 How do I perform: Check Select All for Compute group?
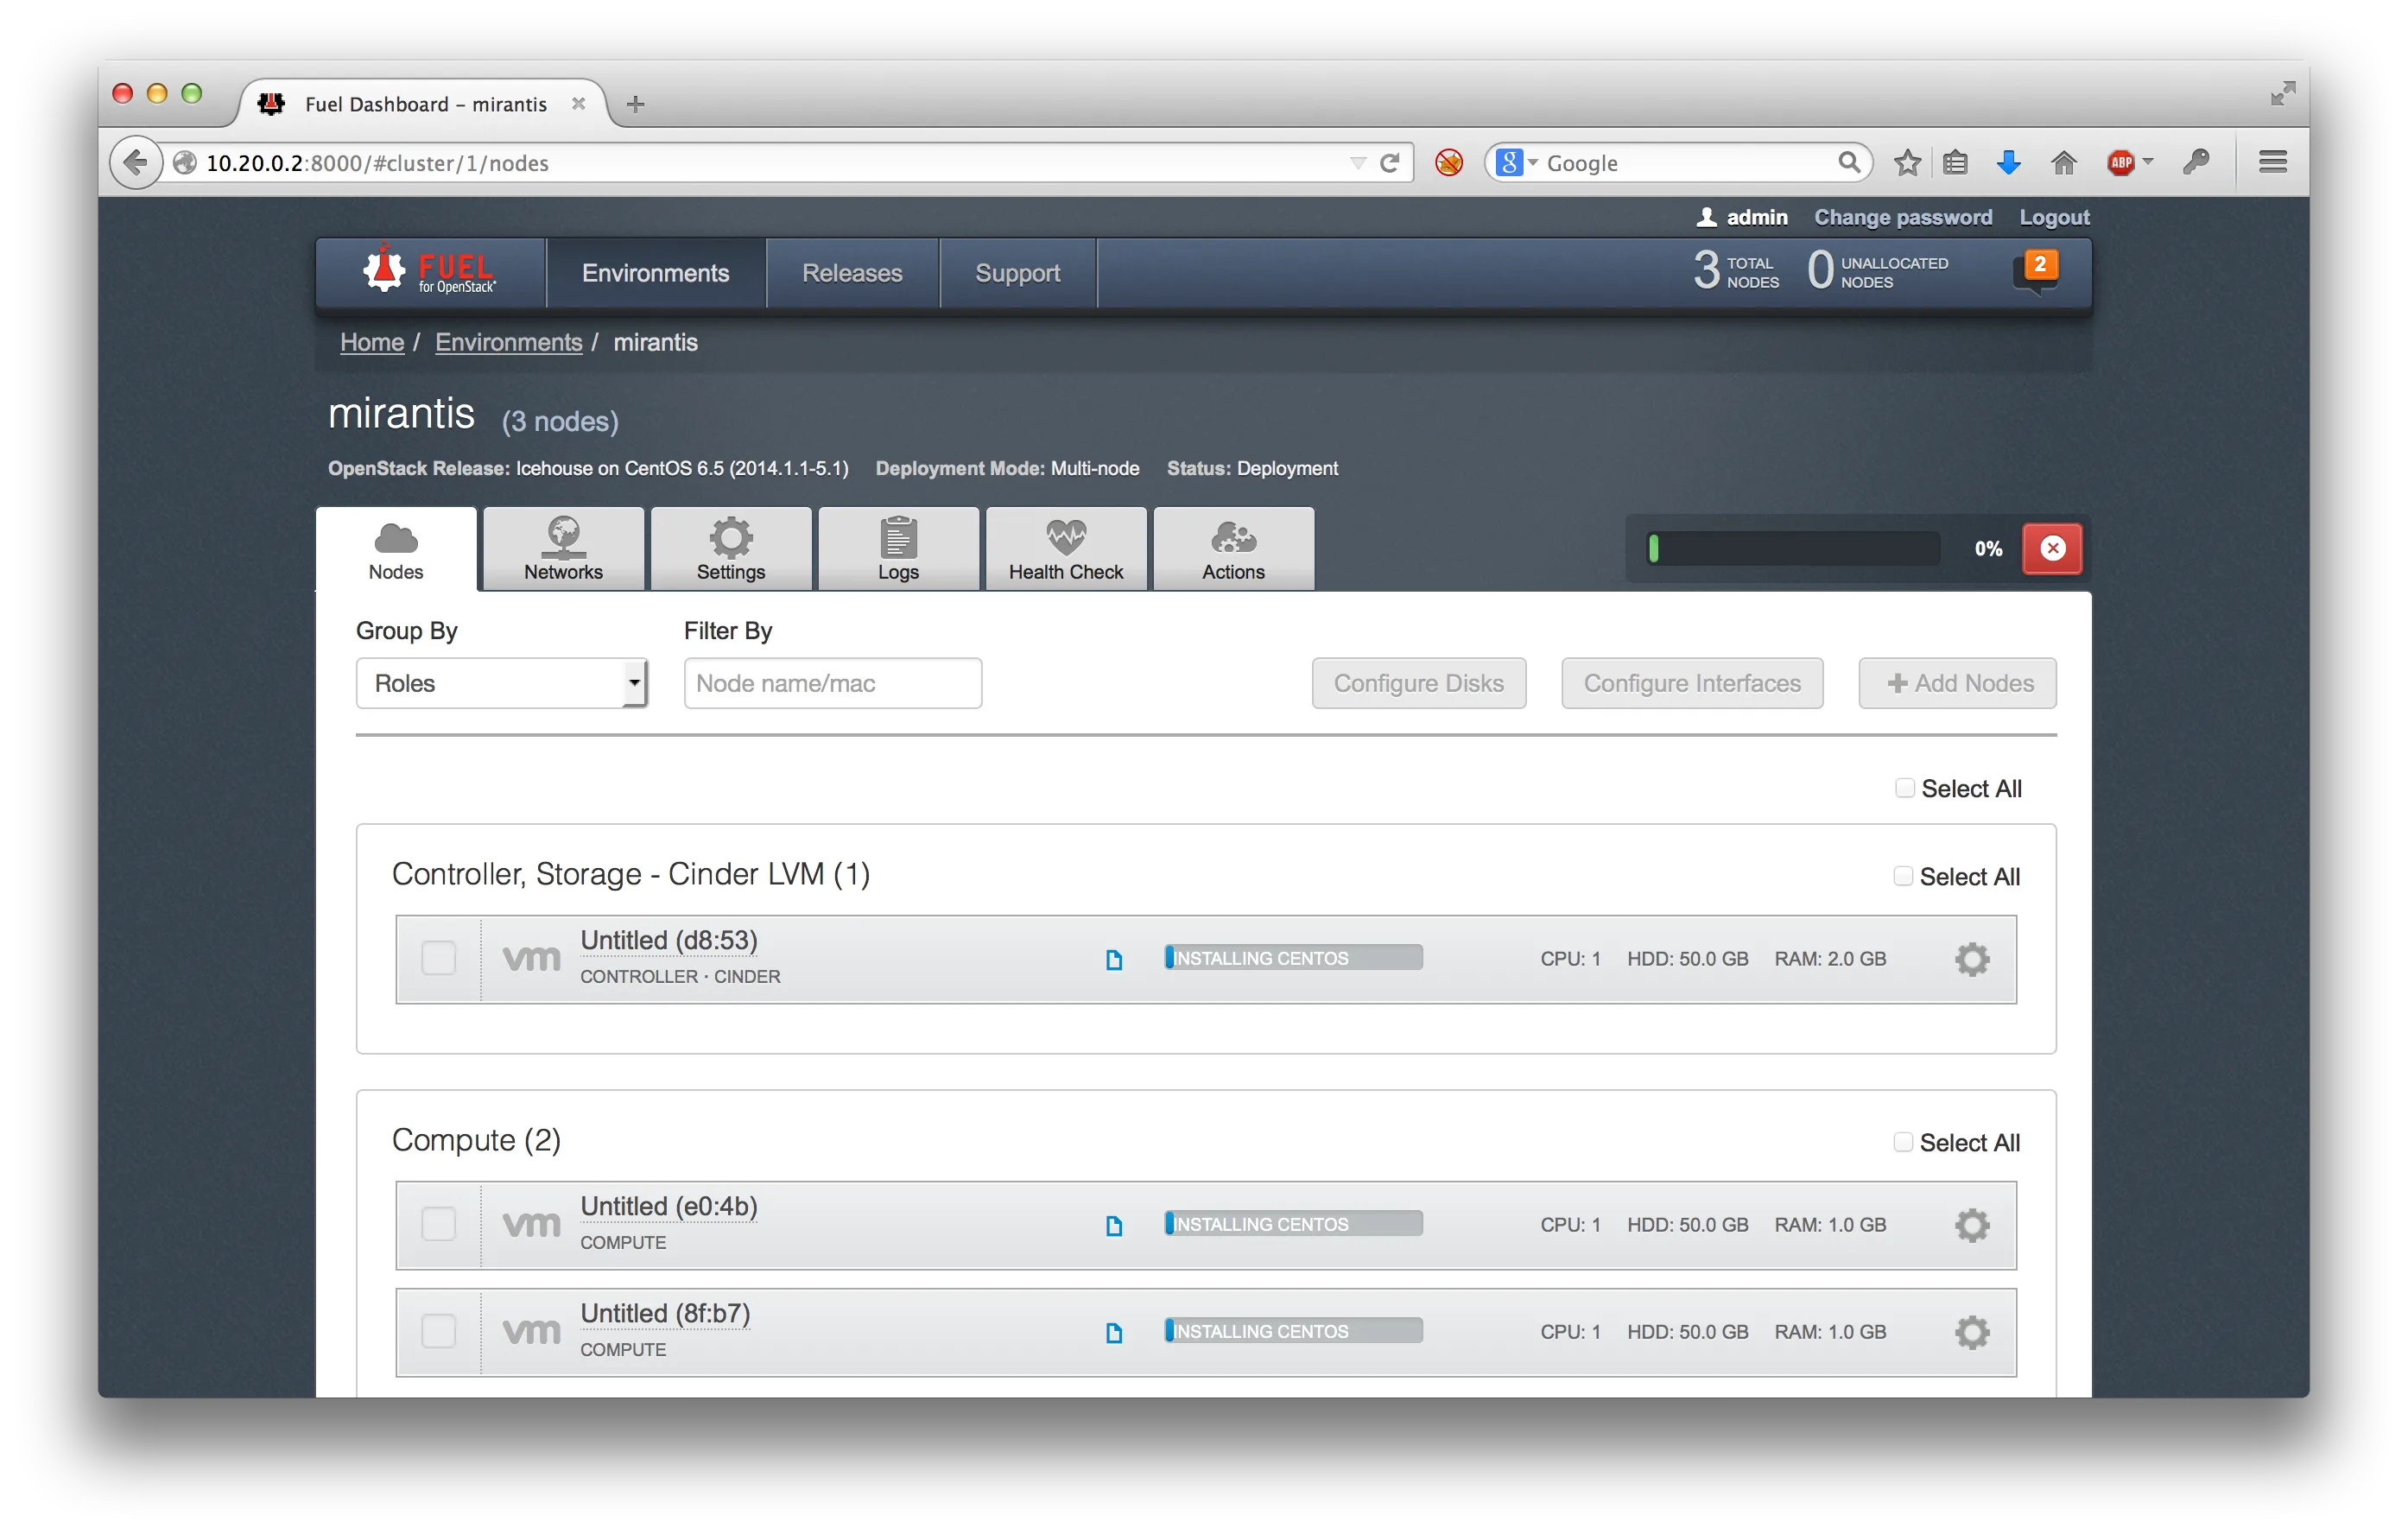coord(1903,1142)
